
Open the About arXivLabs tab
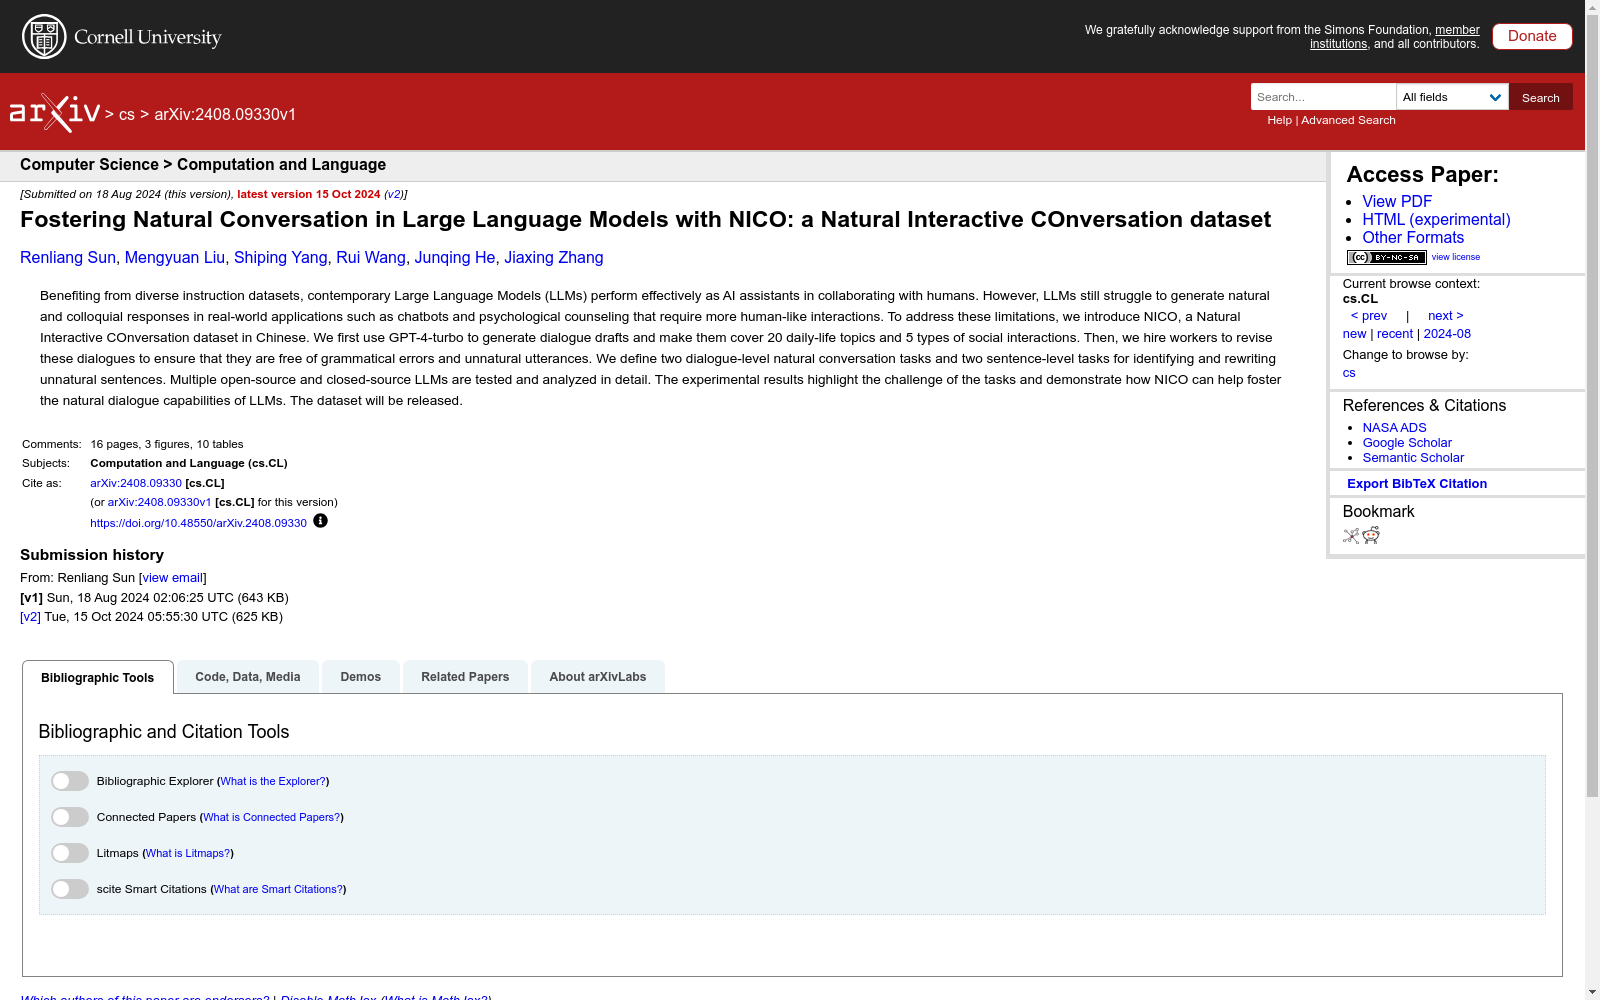tap(598, 677)
